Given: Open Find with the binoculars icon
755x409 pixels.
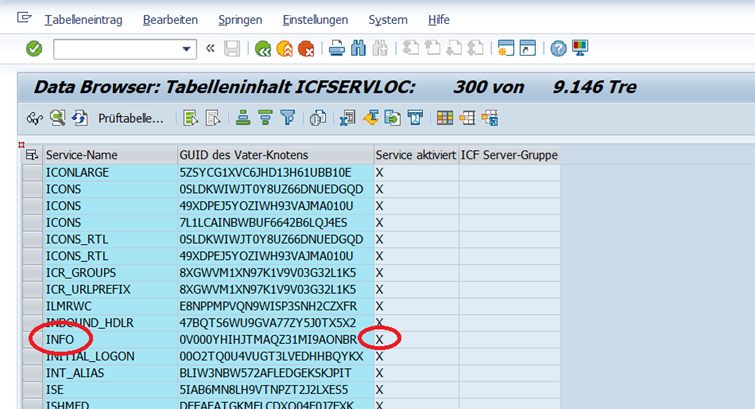Looking at the screenshot, I should (358, 49).
